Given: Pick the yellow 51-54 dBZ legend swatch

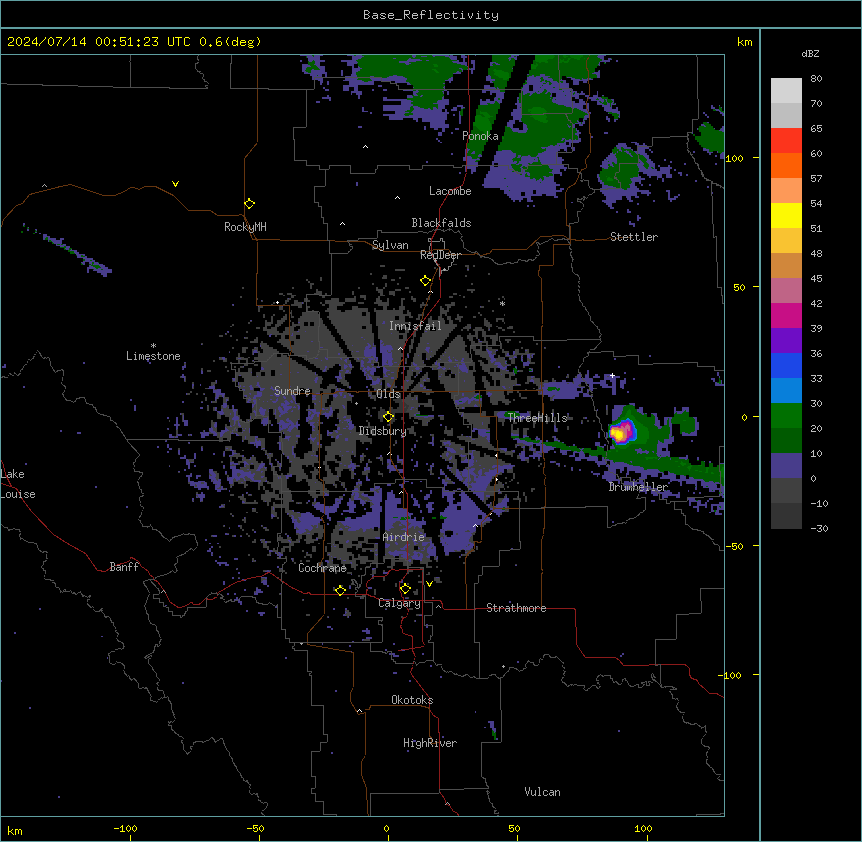Looking at the screenshot, I should click(786, 215).
